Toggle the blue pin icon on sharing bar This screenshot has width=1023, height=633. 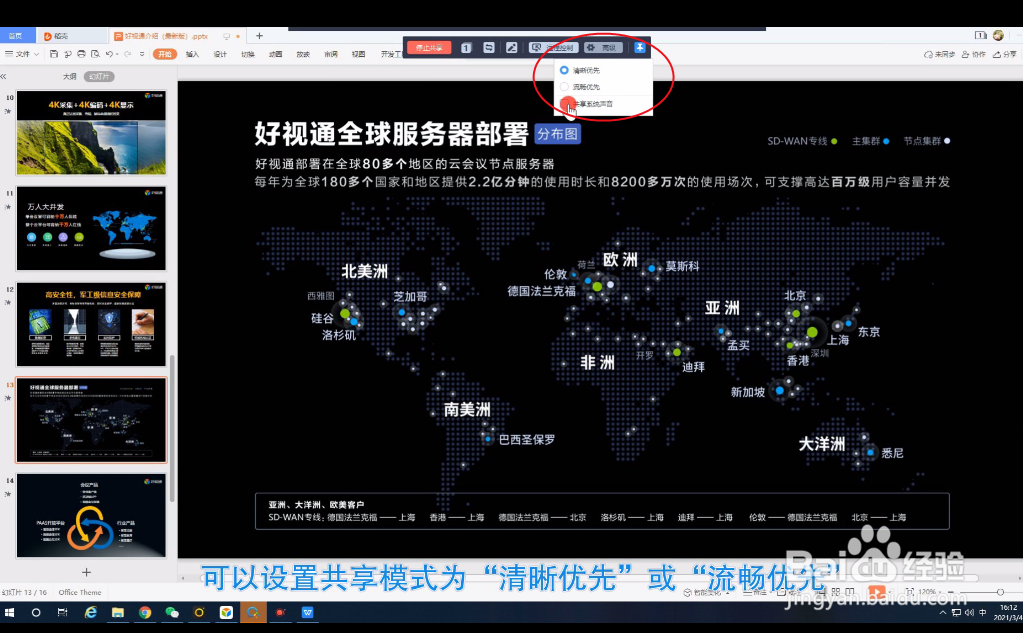pyautogui.click(x=639, y=48)
